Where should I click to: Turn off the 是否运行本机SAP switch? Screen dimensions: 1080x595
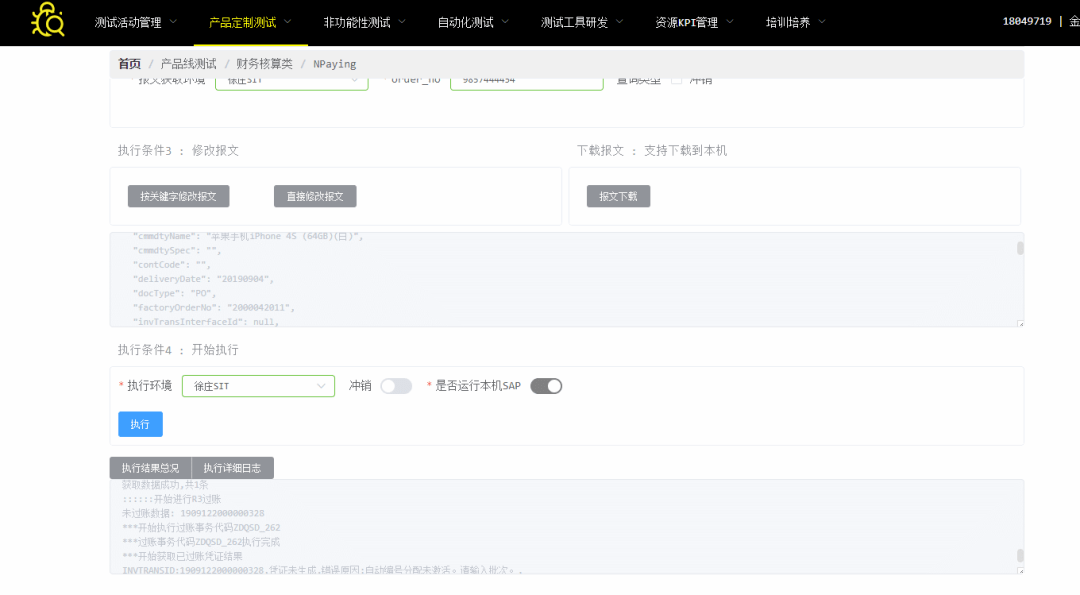(x=546, y=386)
